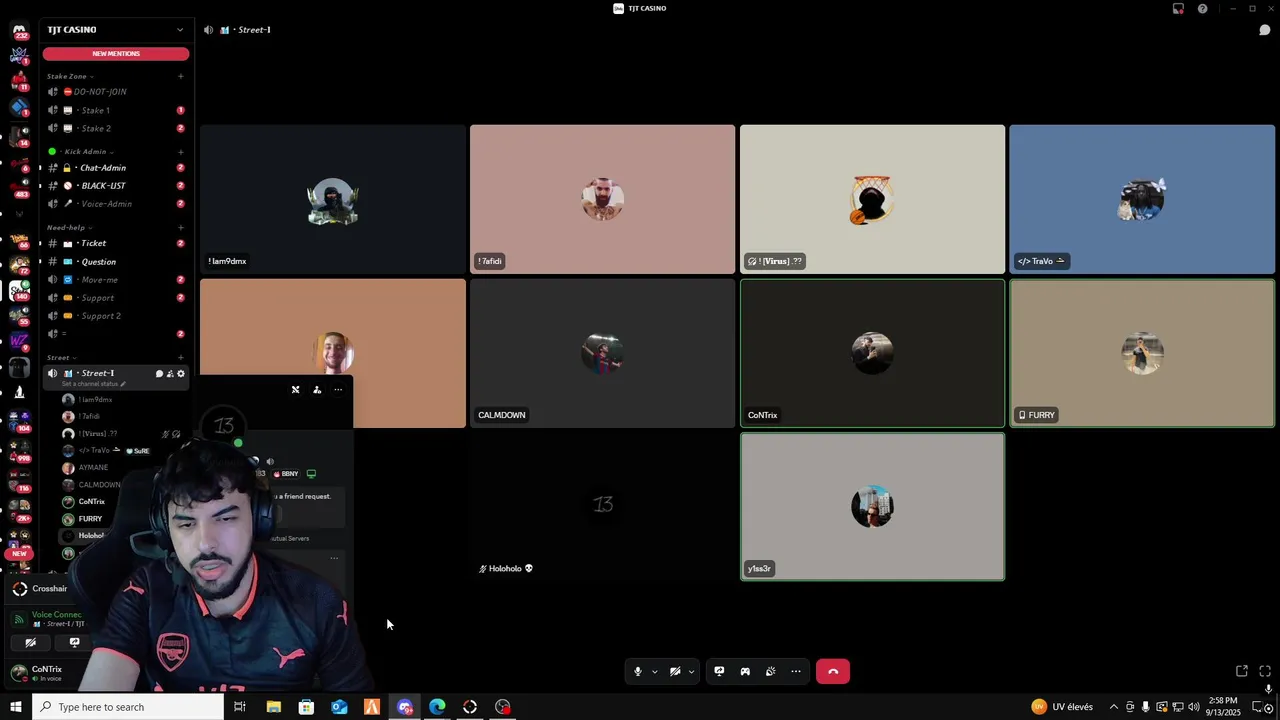This screenshot has width=1280, height=720.
Task: Collapse the Kick Admin category
Action: point(88,152)
